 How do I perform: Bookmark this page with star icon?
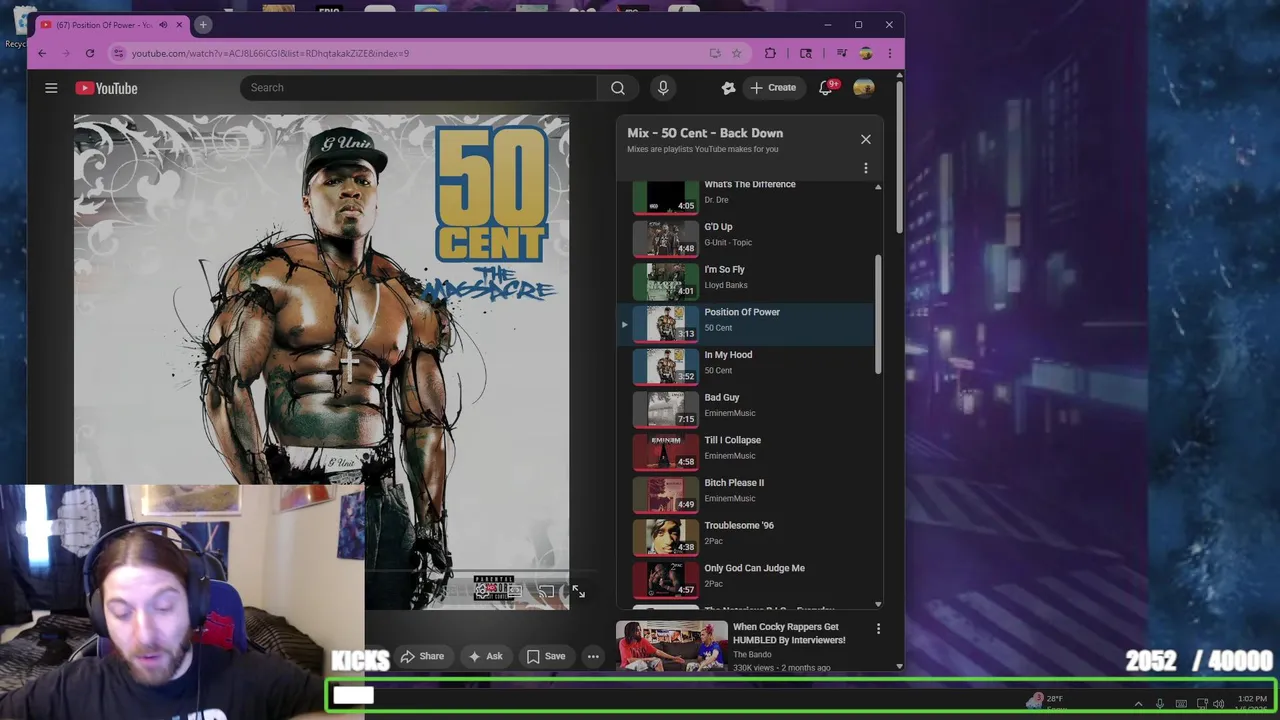(737, 53)
